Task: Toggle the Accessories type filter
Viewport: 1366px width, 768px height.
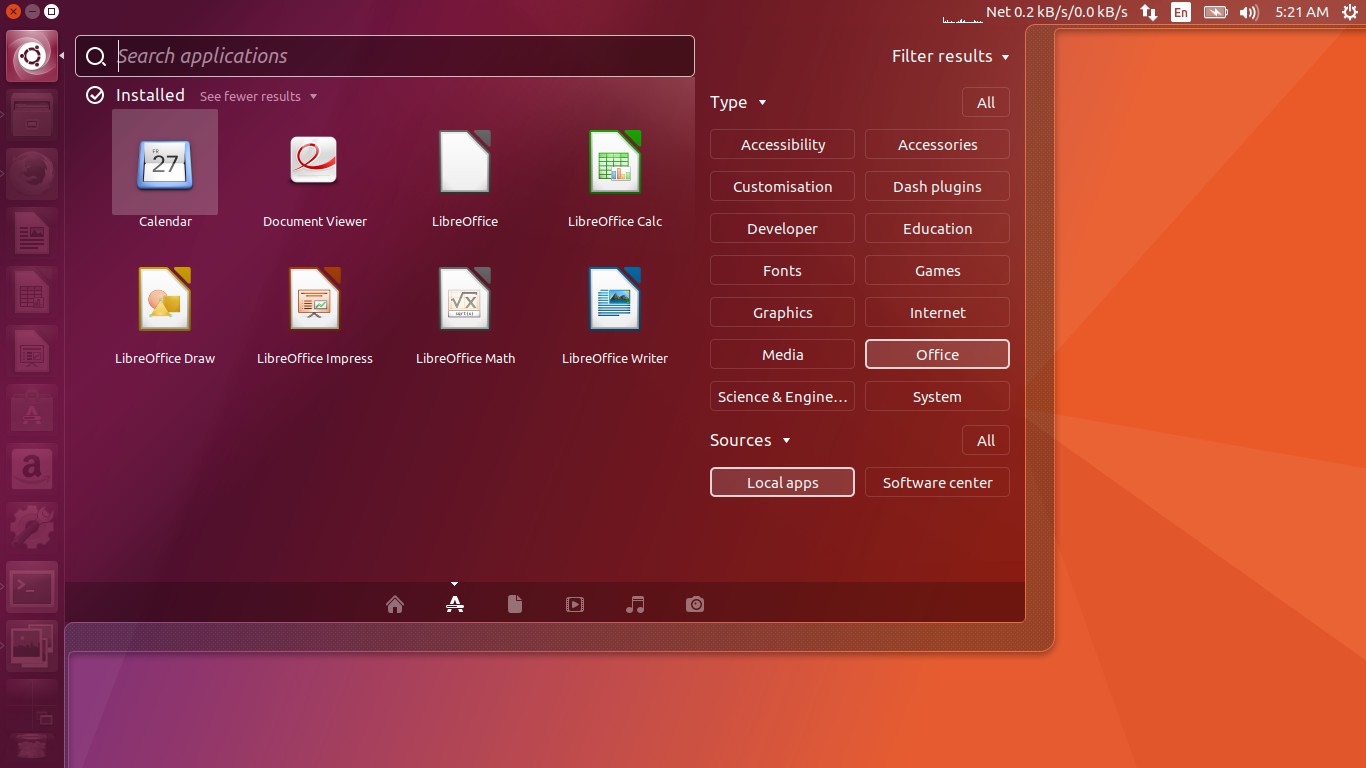Action: 937,144
